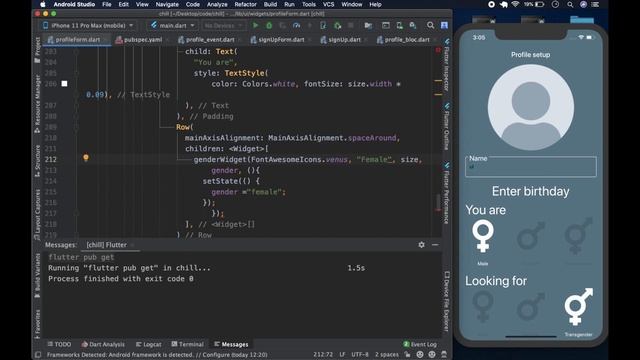Screen dimensions: 640x360
Task: Open the Refactor menu
Action: click(x=245, y=4)
